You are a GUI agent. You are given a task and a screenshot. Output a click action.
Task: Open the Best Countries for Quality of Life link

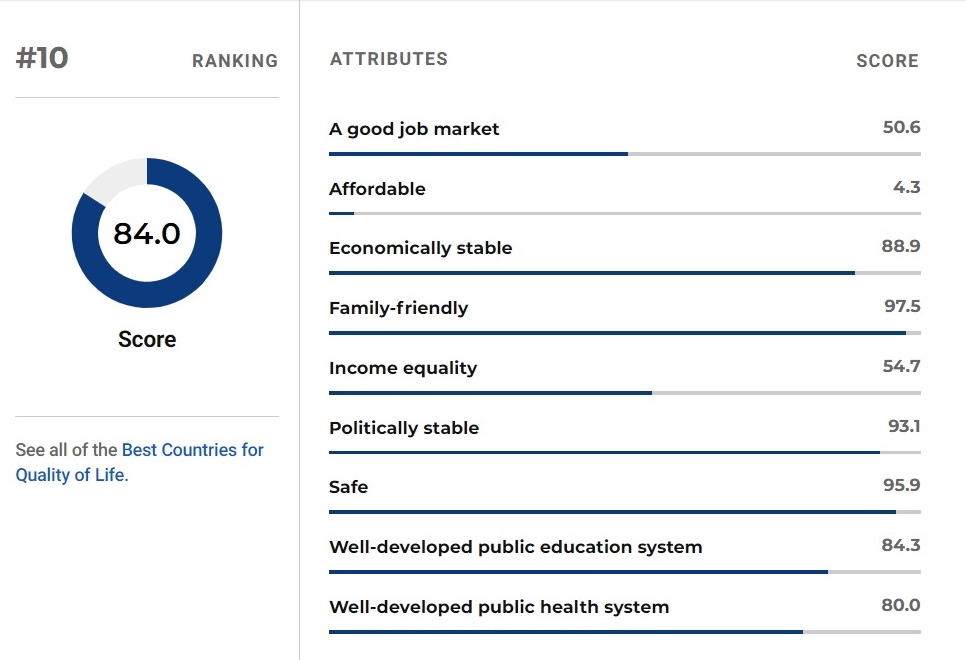point(139,462)
